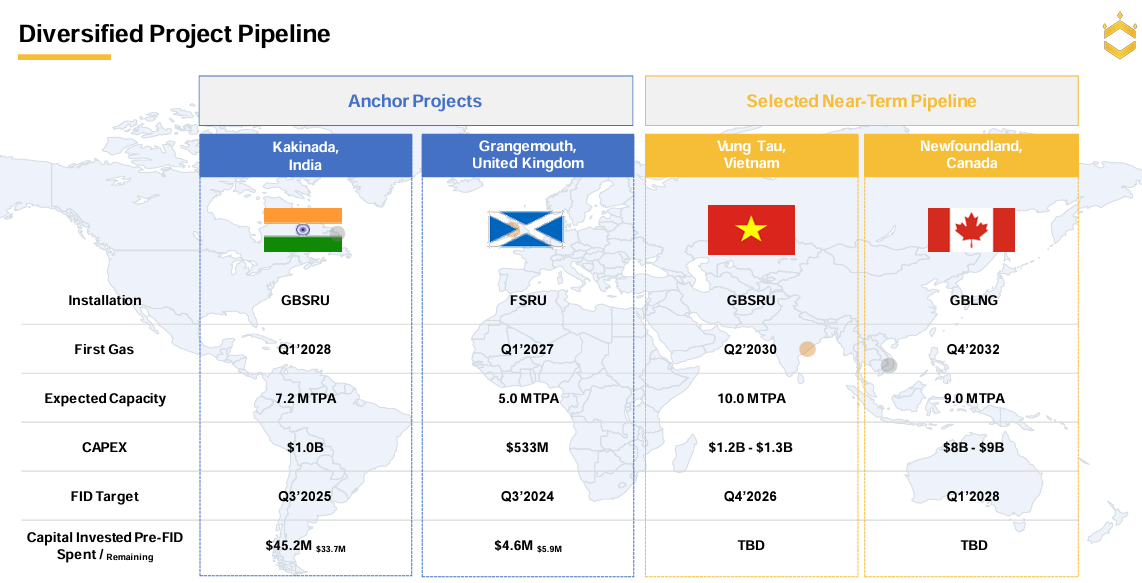Viewport: 1142px width, 583px height.
Task: Click the Scotland saltire flag icon
Action: (526, 230)
